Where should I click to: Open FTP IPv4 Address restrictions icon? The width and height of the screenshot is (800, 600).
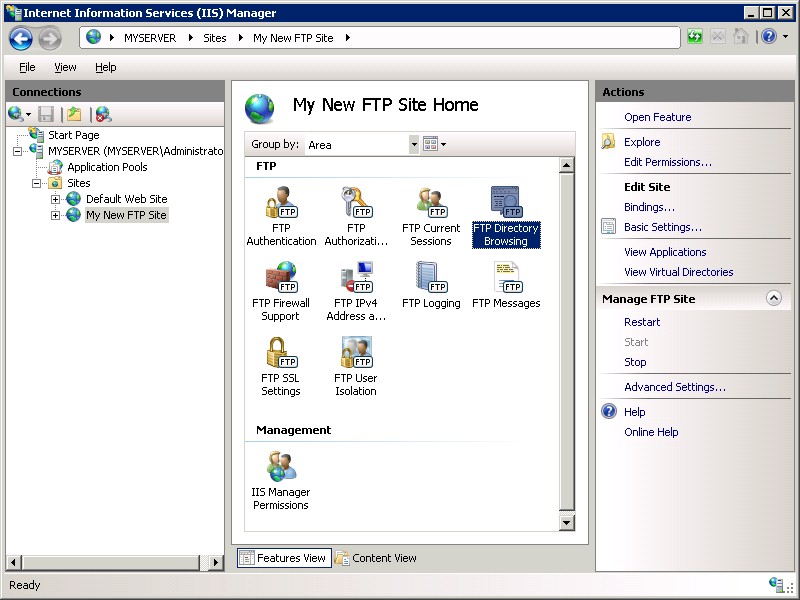[x=356, y=277]
